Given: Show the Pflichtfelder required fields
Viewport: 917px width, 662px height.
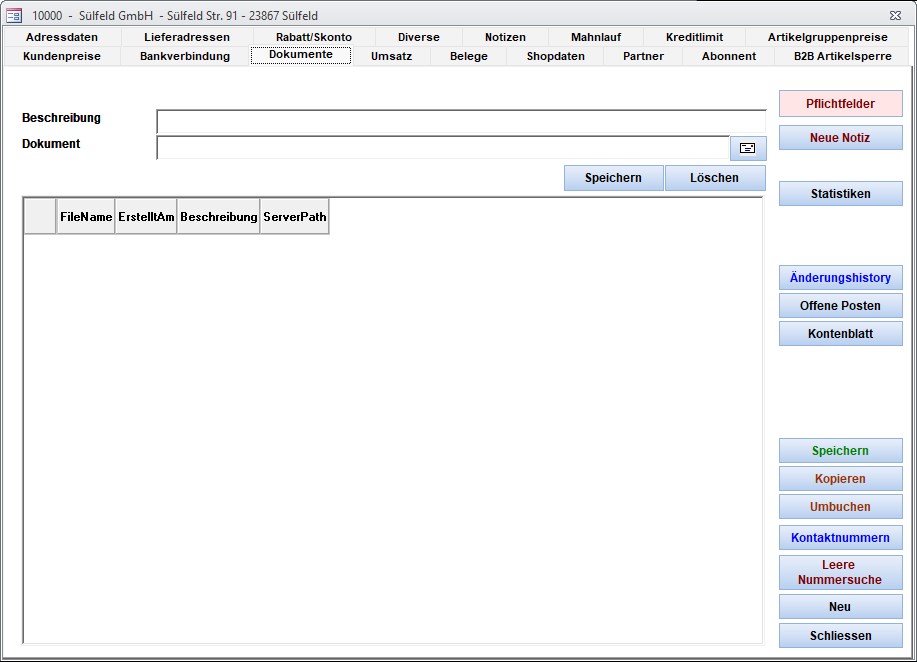Looking at the screenshot, I should tap(840, 104).
